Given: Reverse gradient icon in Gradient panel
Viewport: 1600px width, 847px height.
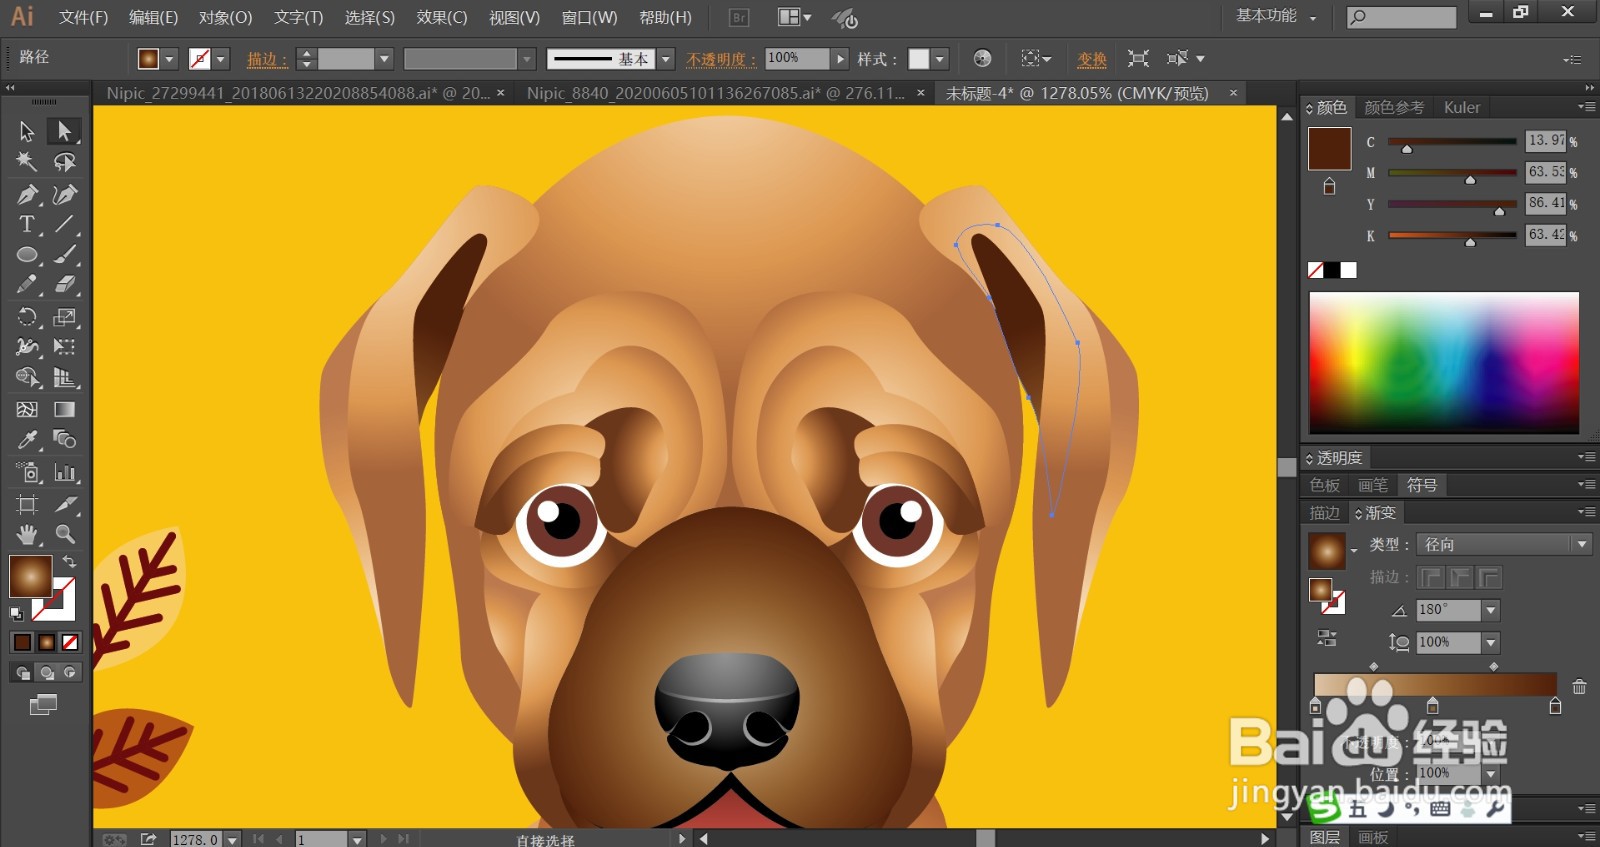Looking at the screenshot, I should 1327,637.
